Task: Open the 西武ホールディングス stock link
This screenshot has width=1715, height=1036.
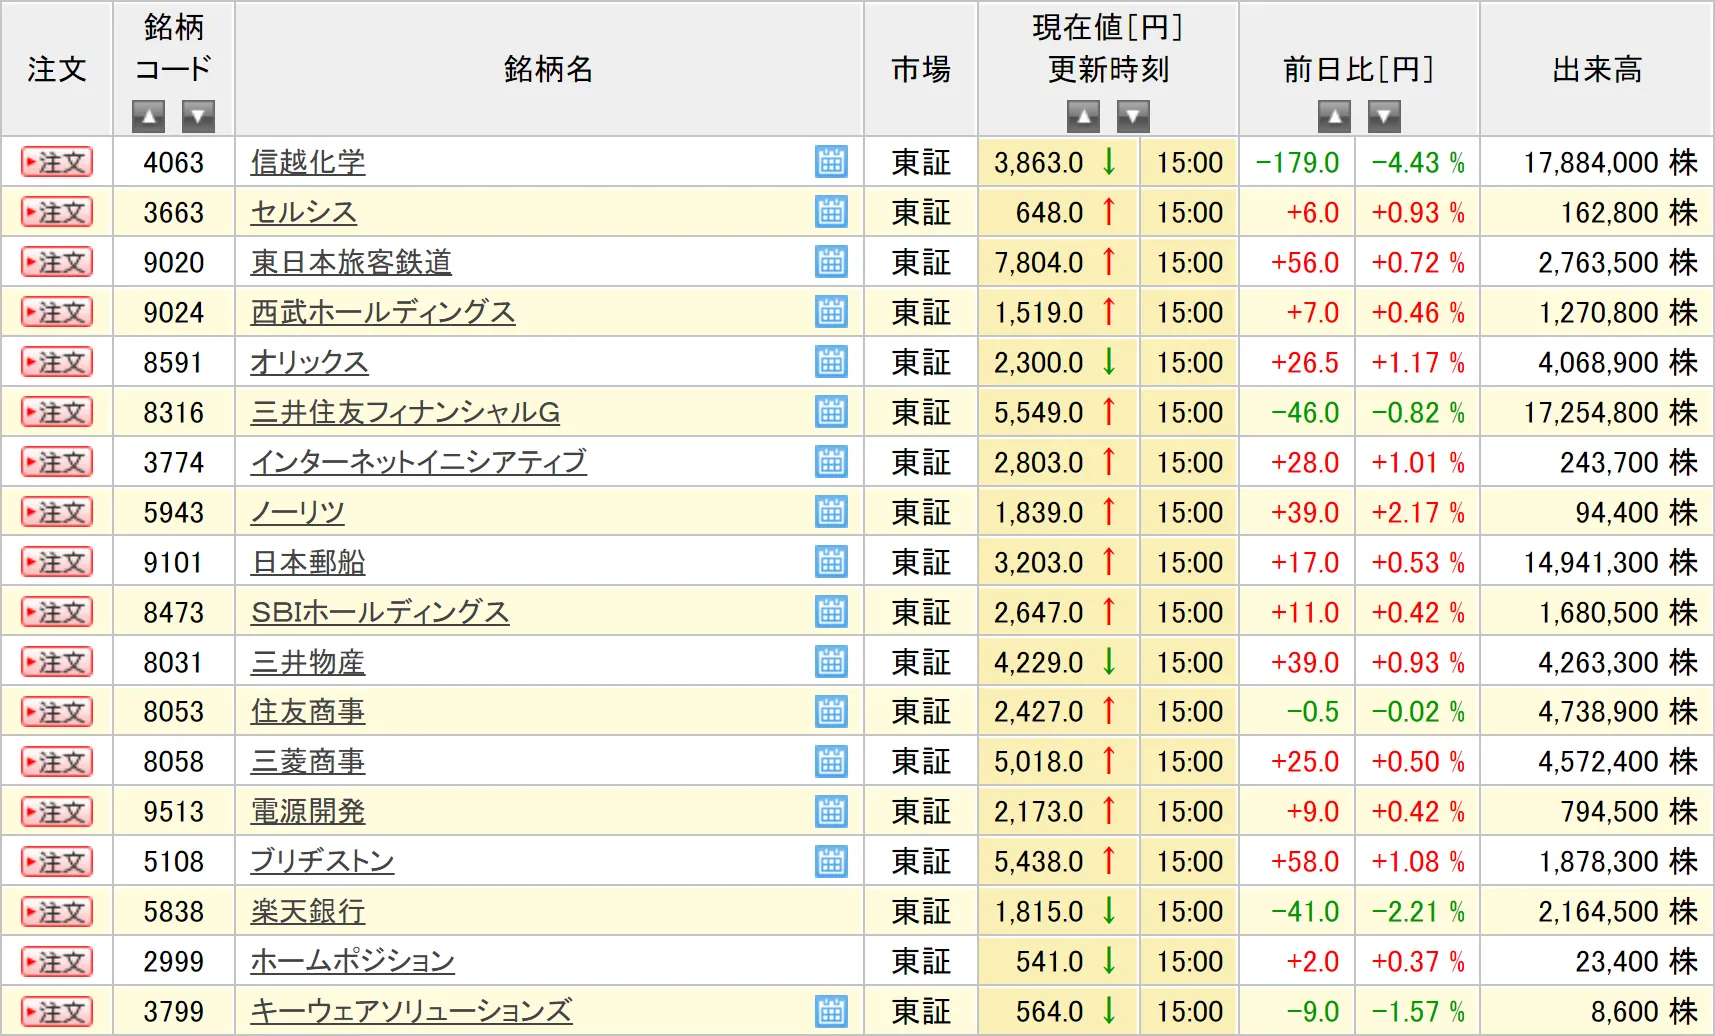Action: click(x=383, y=312)
